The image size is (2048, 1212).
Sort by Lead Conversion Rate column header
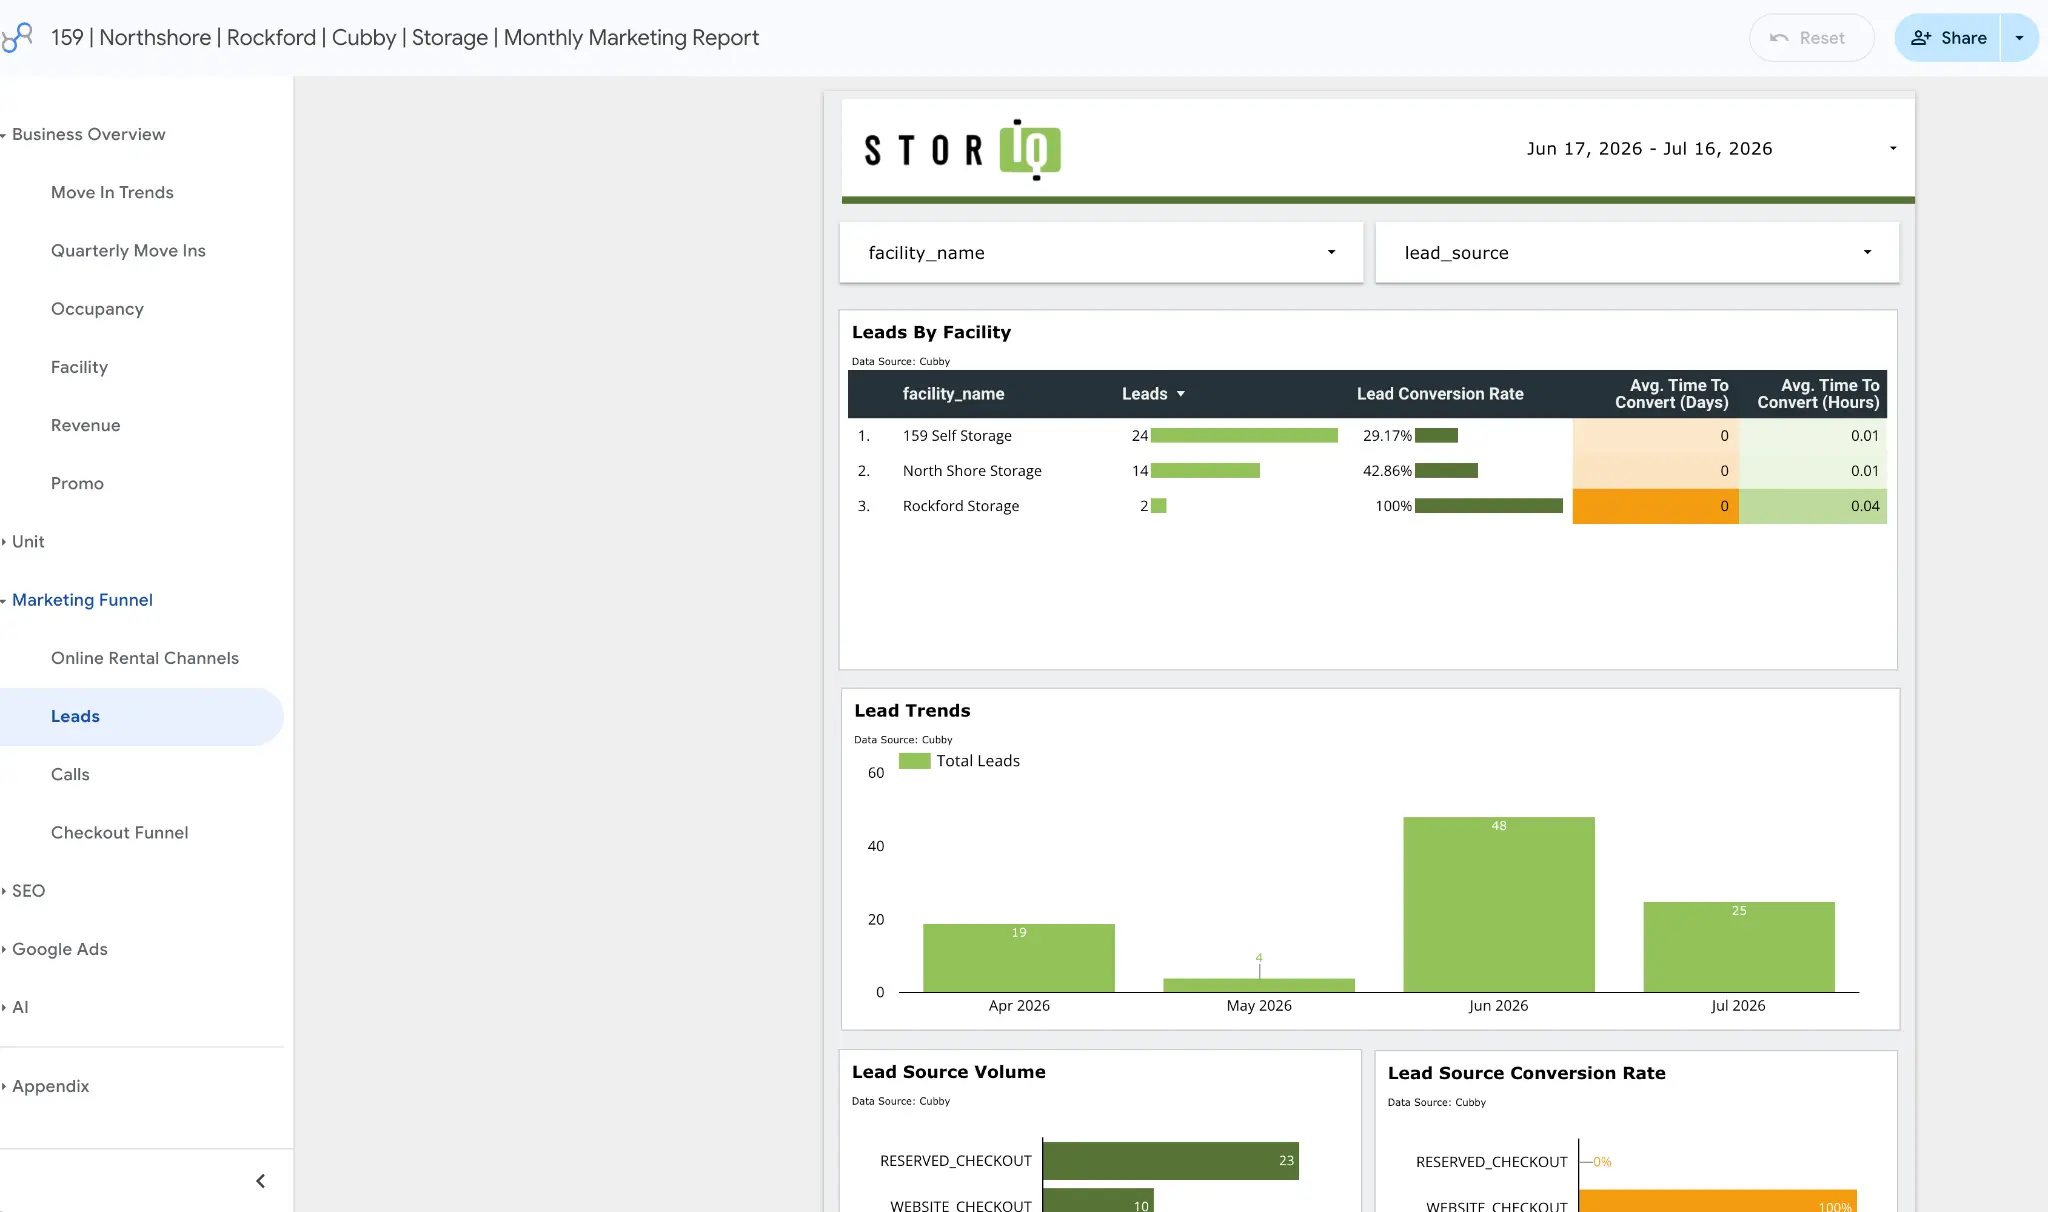point(1440,394)
